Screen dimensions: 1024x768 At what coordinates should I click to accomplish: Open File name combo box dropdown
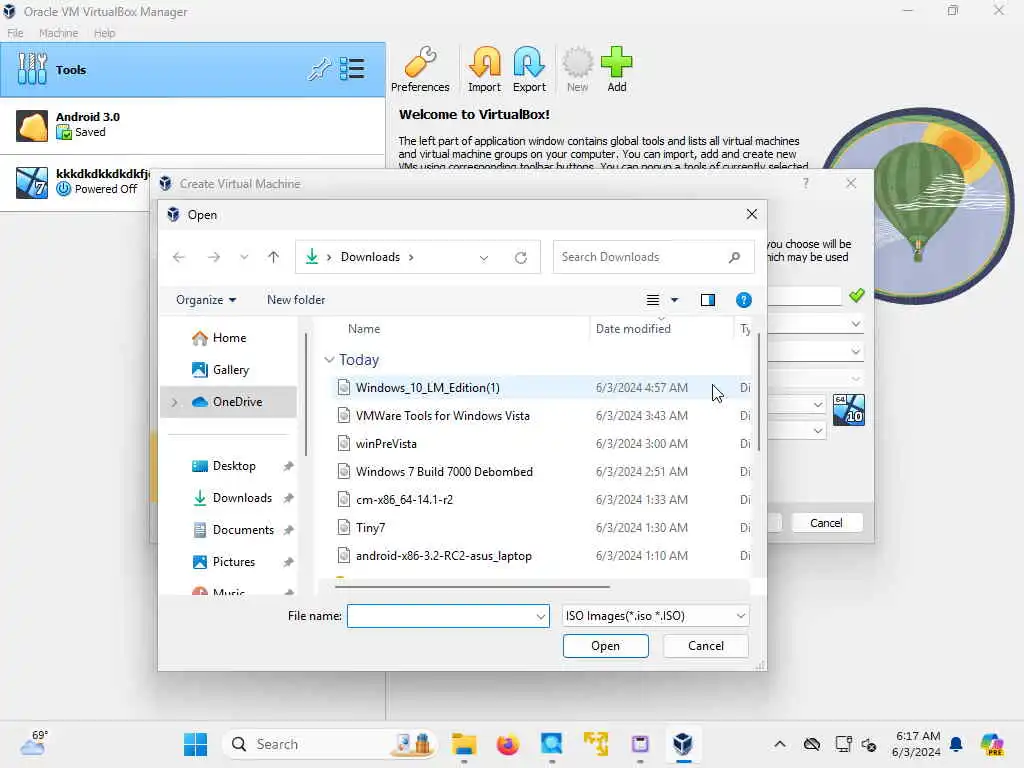(541, 616)
